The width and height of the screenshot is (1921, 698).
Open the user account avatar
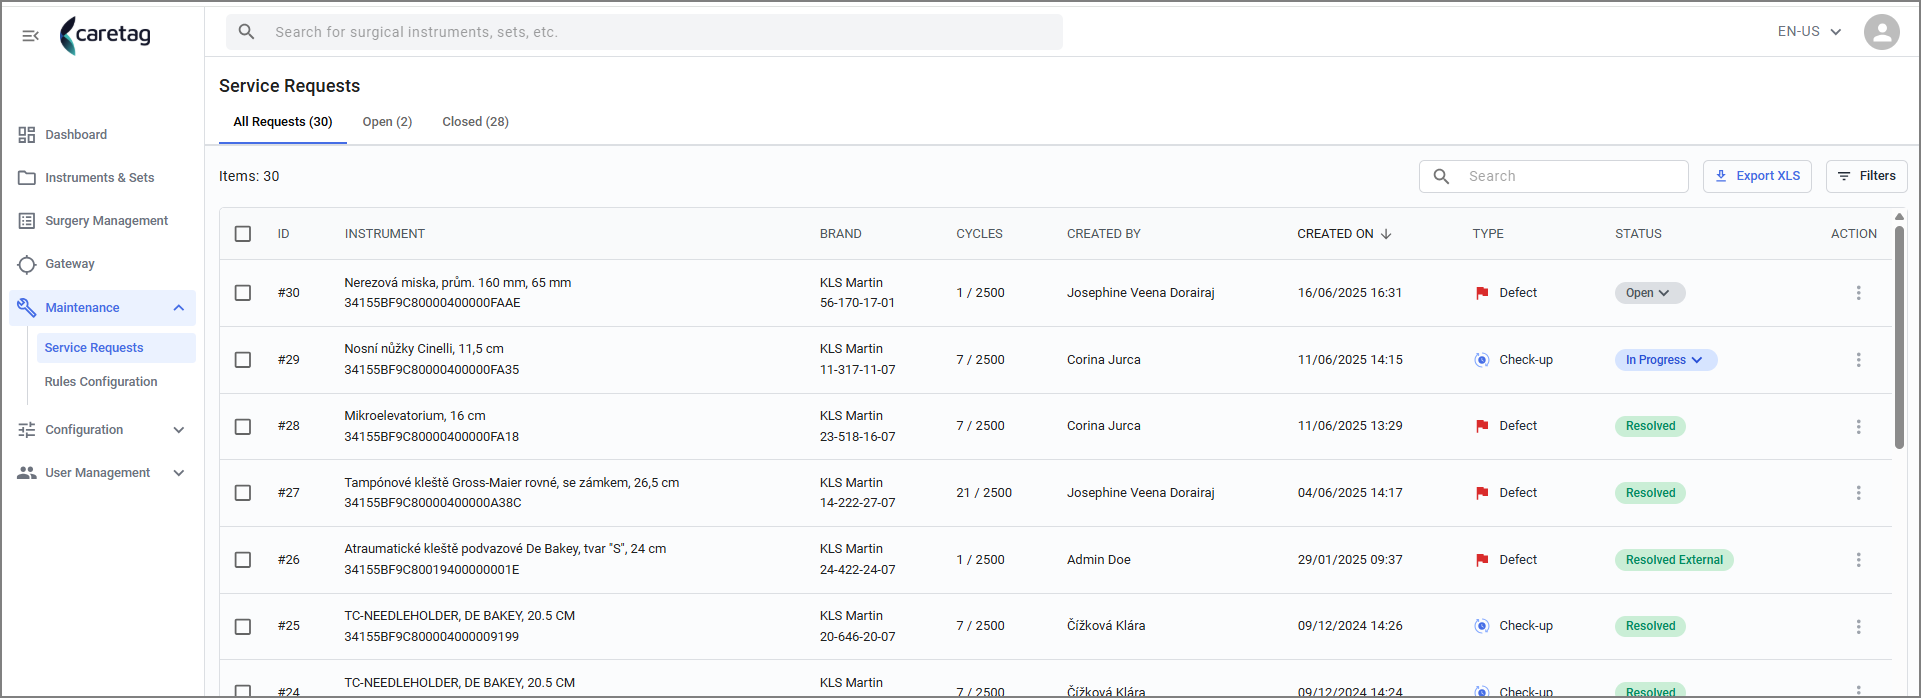click(x=1881, y=32)
